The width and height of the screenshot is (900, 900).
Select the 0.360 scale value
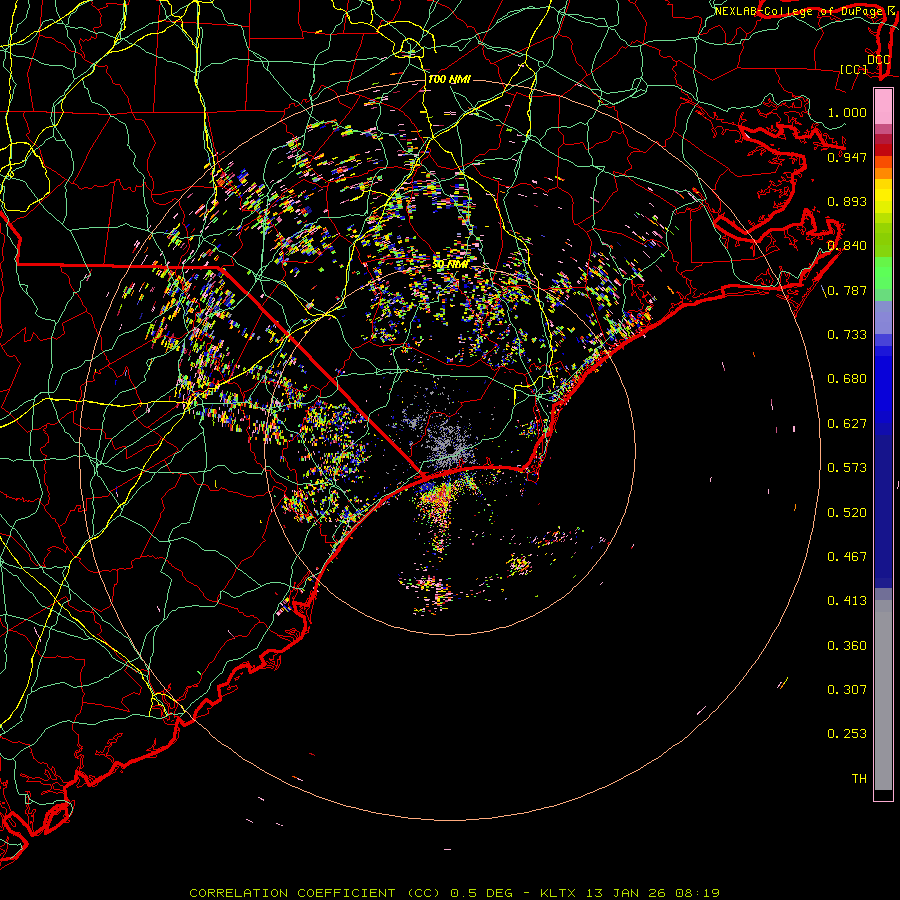click(847, 646)
